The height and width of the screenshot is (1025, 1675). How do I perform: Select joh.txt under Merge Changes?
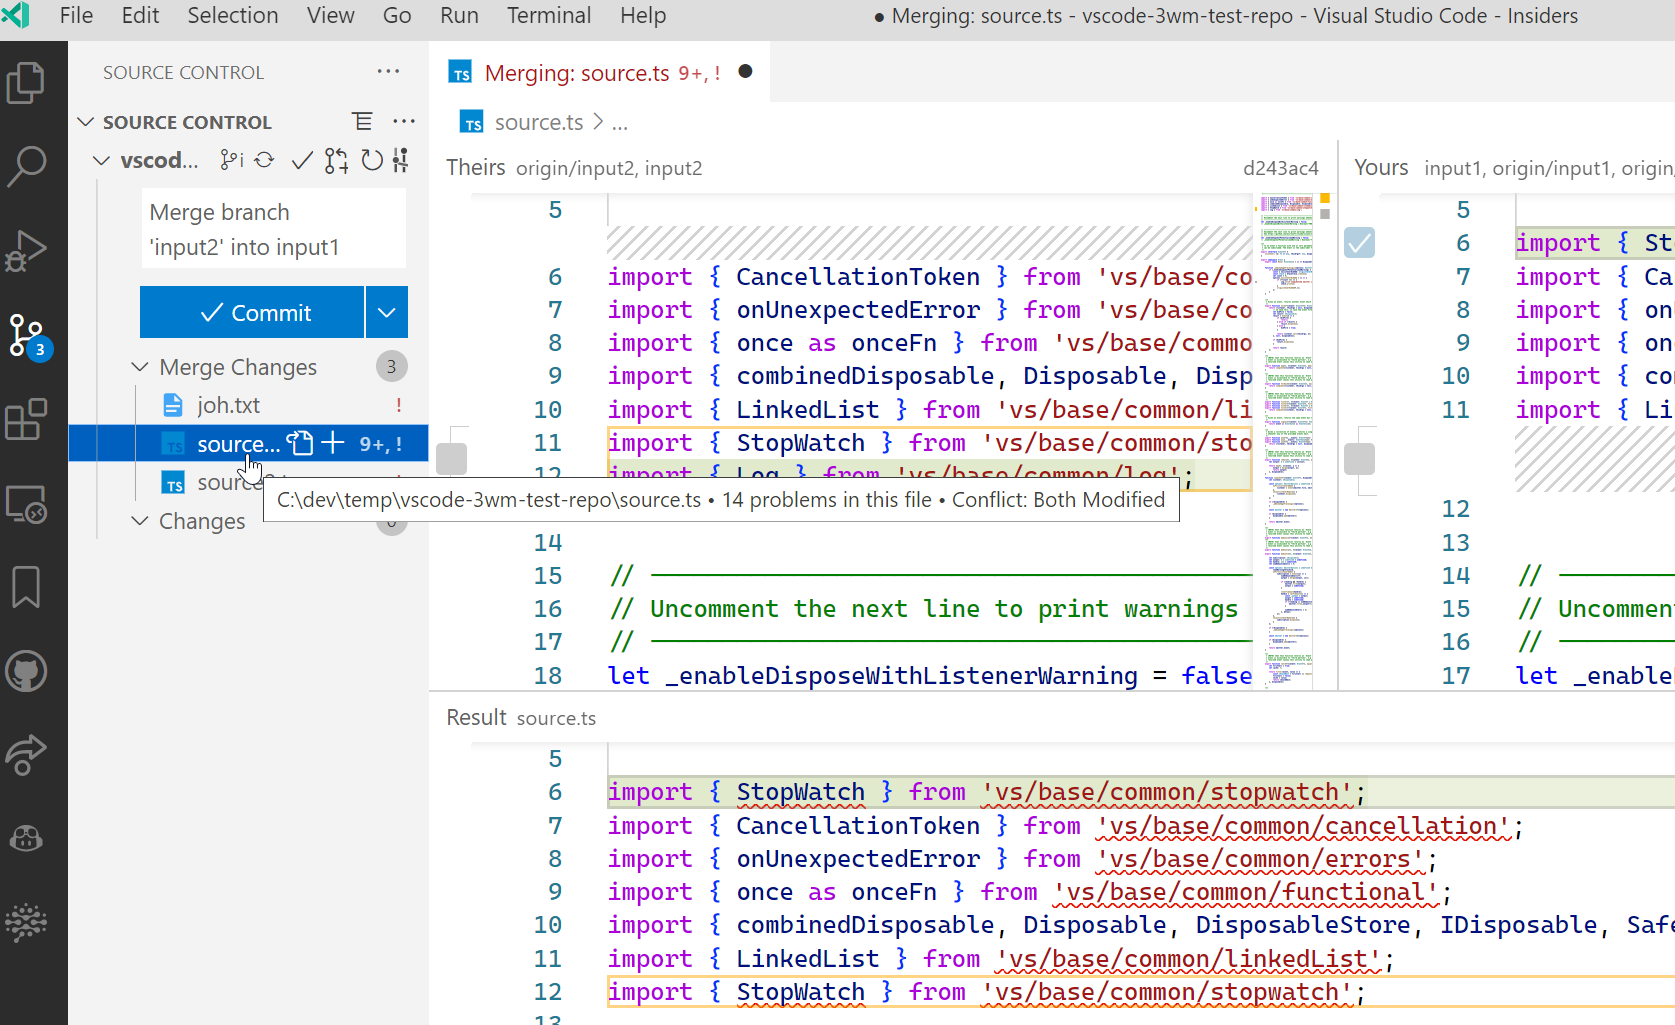[230, 404]
